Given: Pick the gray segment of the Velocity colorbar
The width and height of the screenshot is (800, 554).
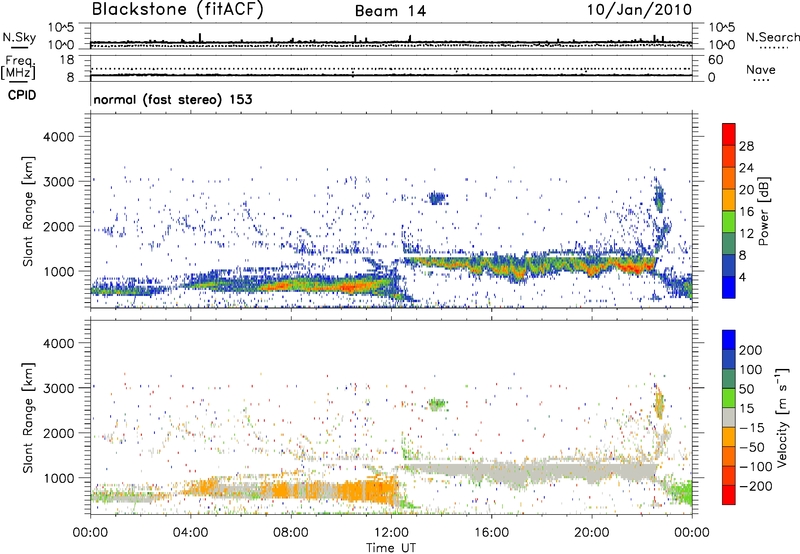Looking at the screenshot, I should [729, 418].
